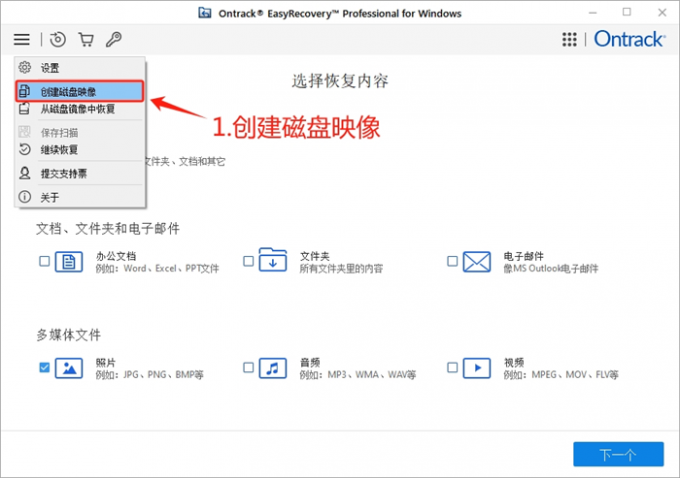Enable the 视频 checkbox
This screenshot has width=680, height=478.
452,368
